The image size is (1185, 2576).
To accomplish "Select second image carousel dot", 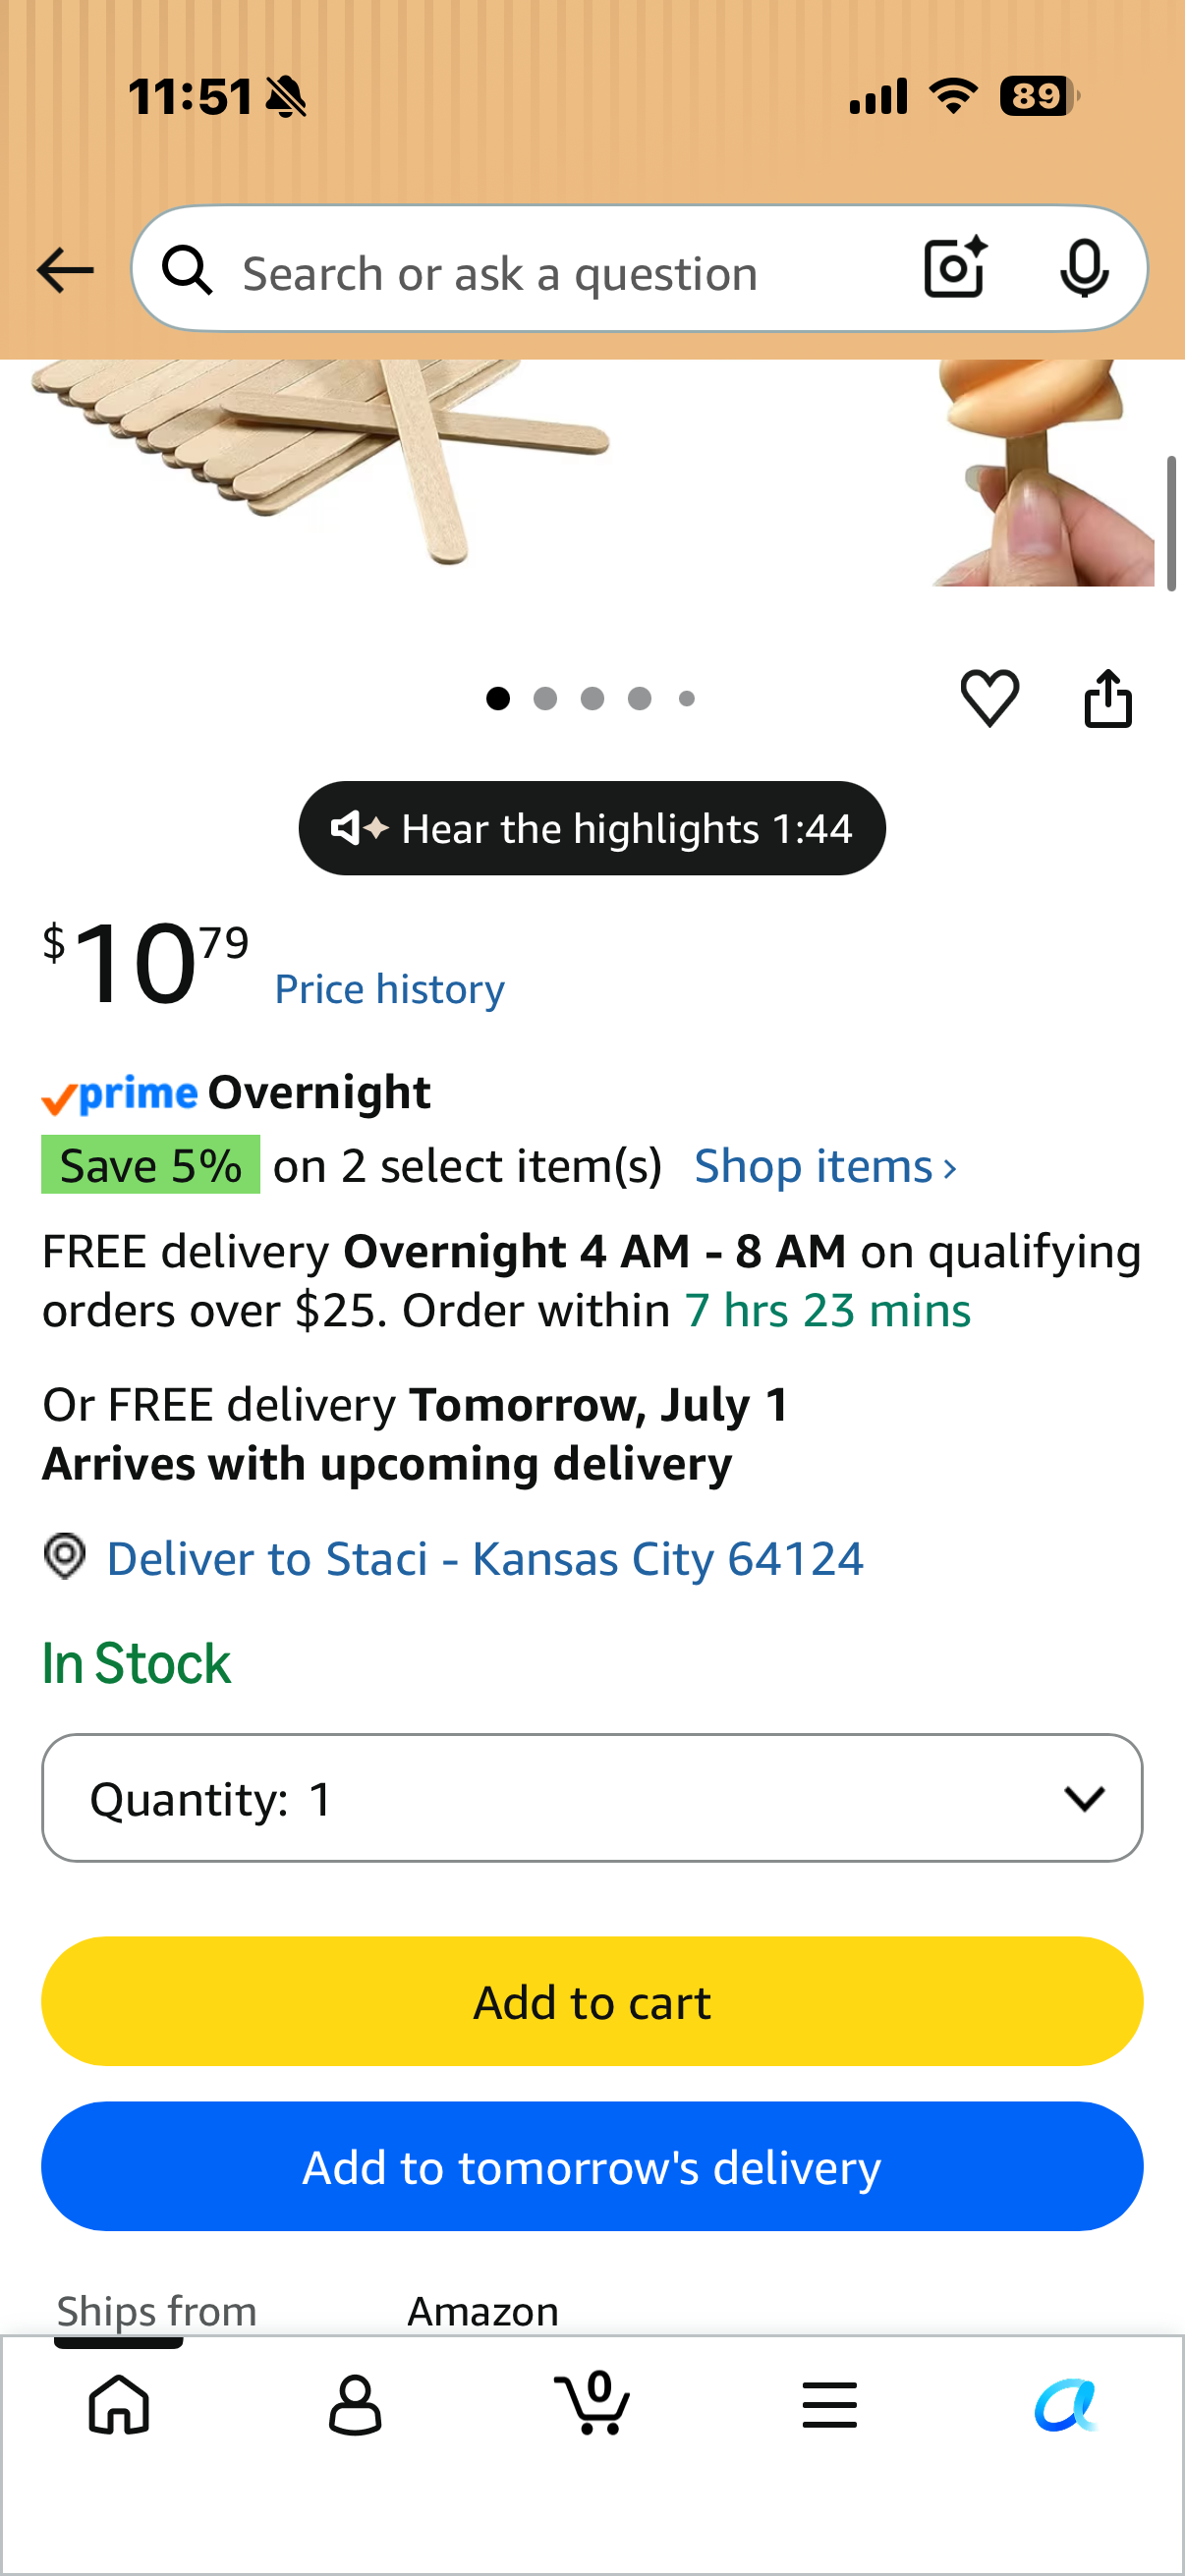I will pyautogui.click(x=545, y=698).
